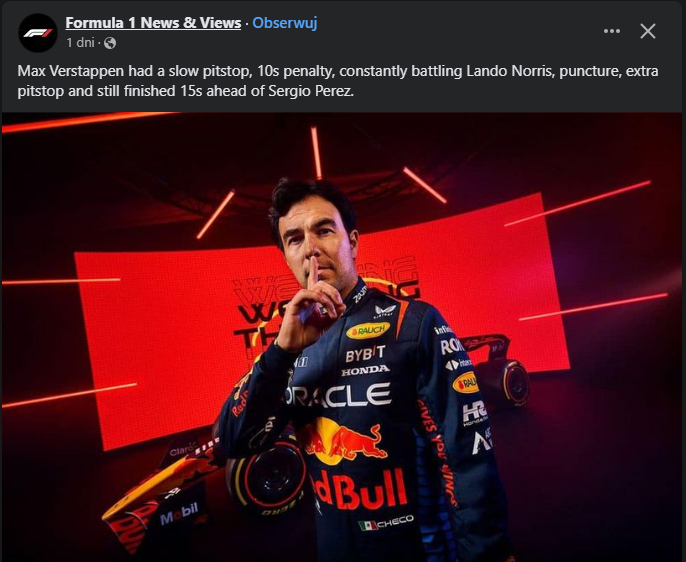This screenshot has width=686, height=562.
Task: Open the post's three-dots options menu
Action: [x=612, y=31]
